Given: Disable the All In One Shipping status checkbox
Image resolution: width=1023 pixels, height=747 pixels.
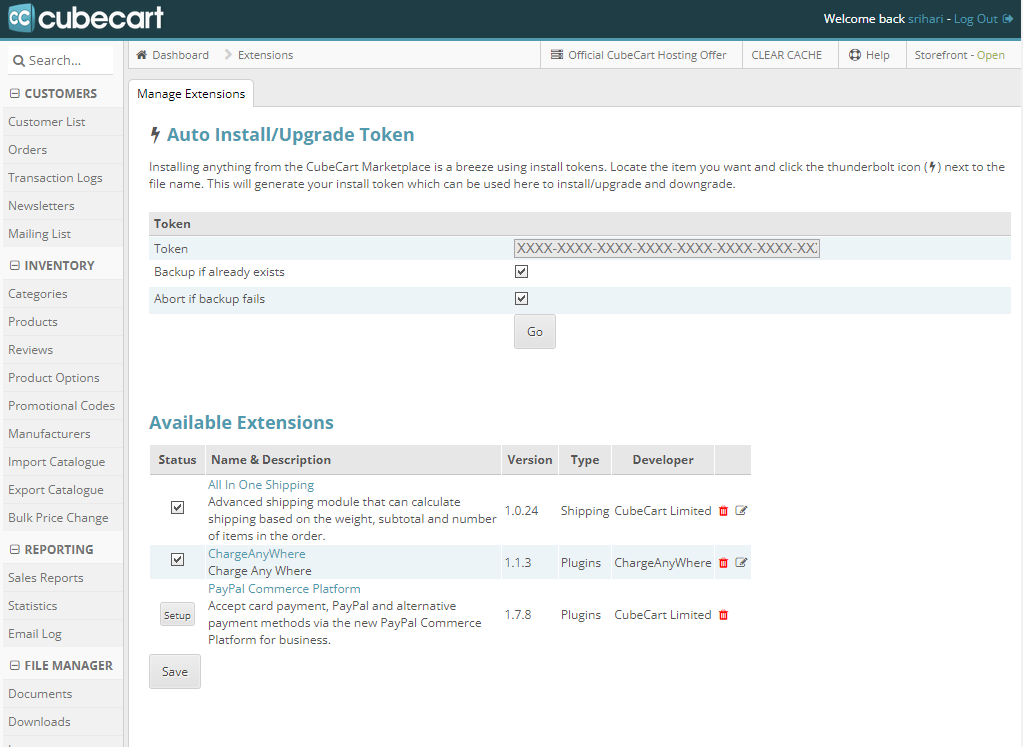Looking at the screenshot, I should point(177,508).
